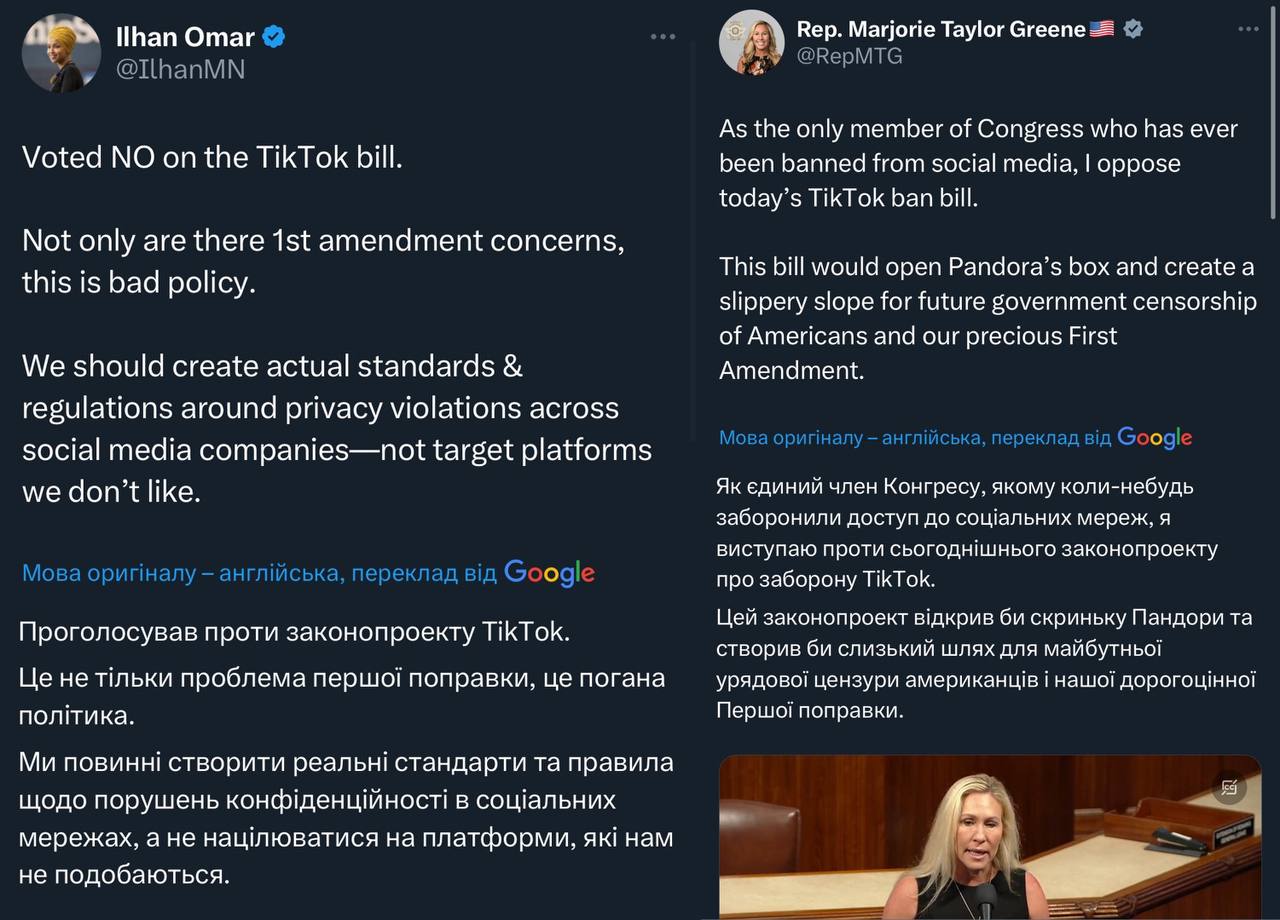Click the @RepMTG handle
This screenshot has height=920, width=1280.
click(849, 56)
